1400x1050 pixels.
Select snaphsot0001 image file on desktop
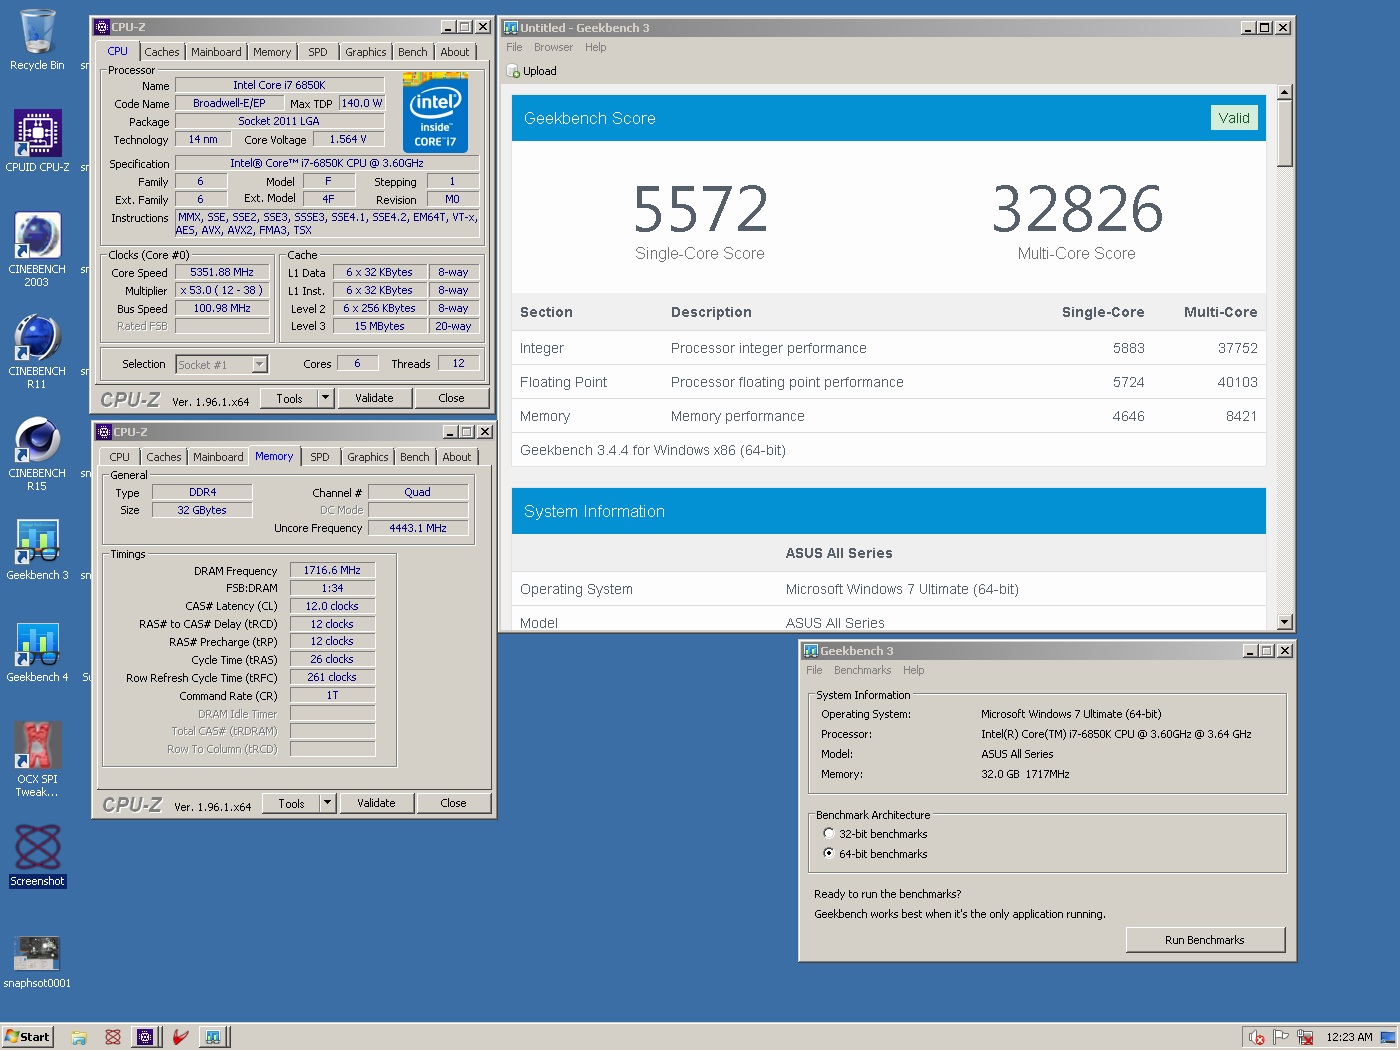pos(37,961)
